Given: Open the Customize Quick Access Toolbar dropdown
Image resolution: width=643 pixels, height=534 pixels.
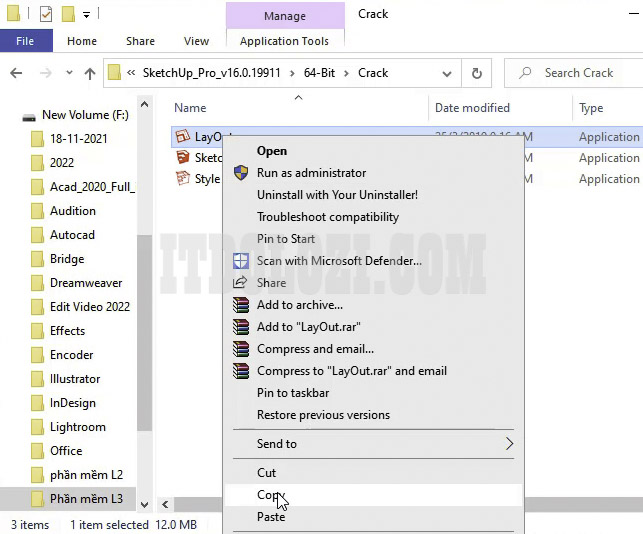Looking at the screenshot, I should coord(87,15).
